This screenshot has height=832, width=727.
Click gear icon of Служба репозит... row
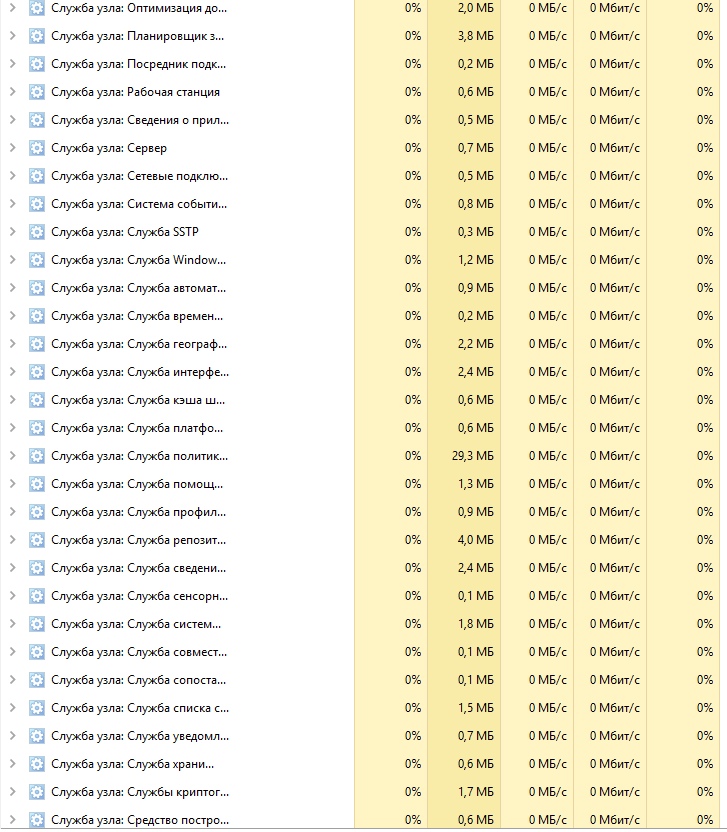(37, 540)
